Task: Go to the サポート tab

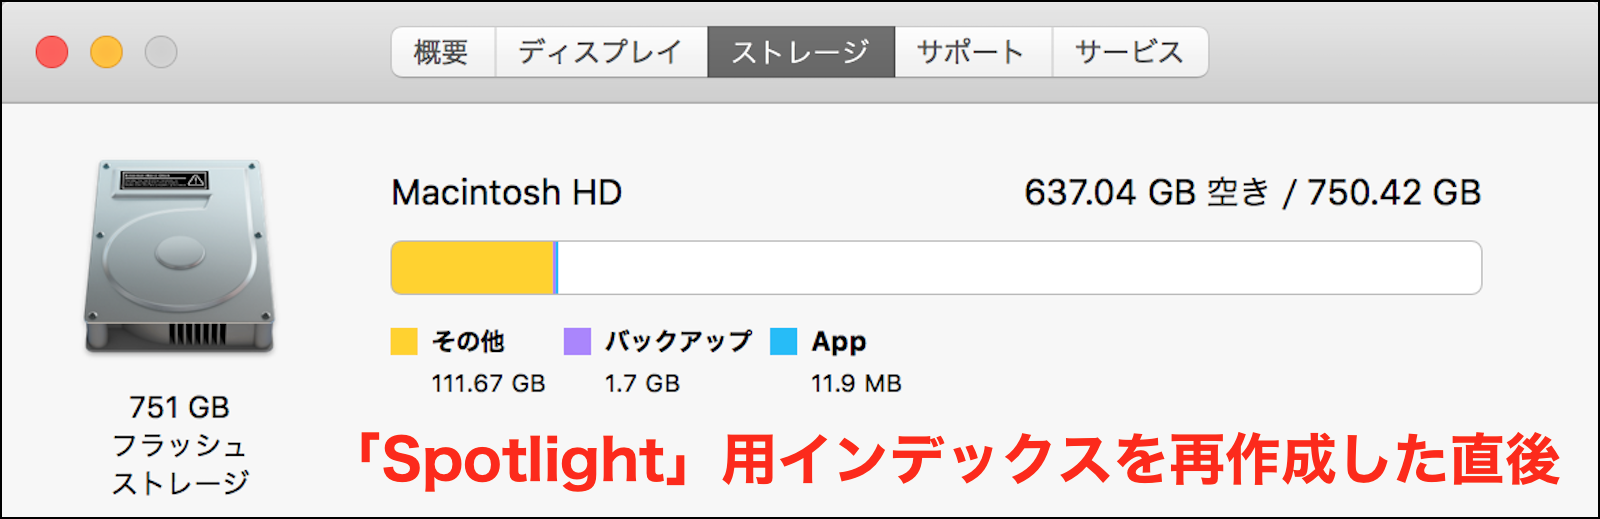Action: pos(971,52)
